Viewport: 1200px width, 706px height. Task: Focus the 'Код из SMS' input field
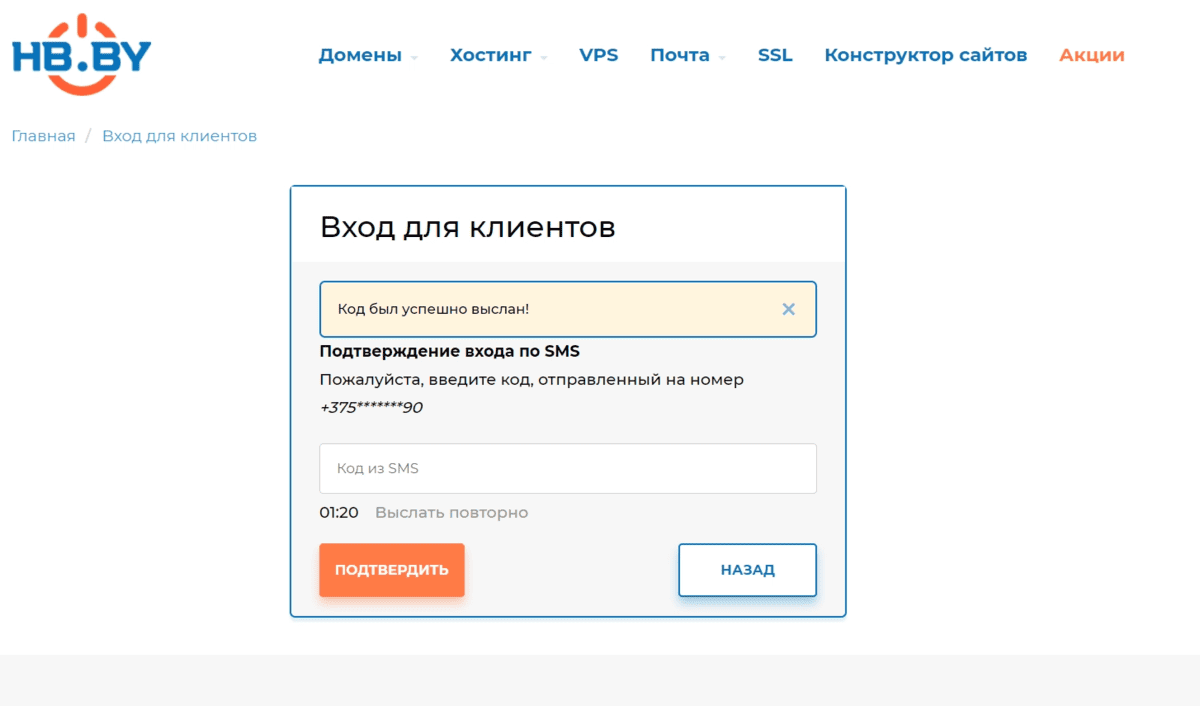pyautogui.click(x=567, y=468)
